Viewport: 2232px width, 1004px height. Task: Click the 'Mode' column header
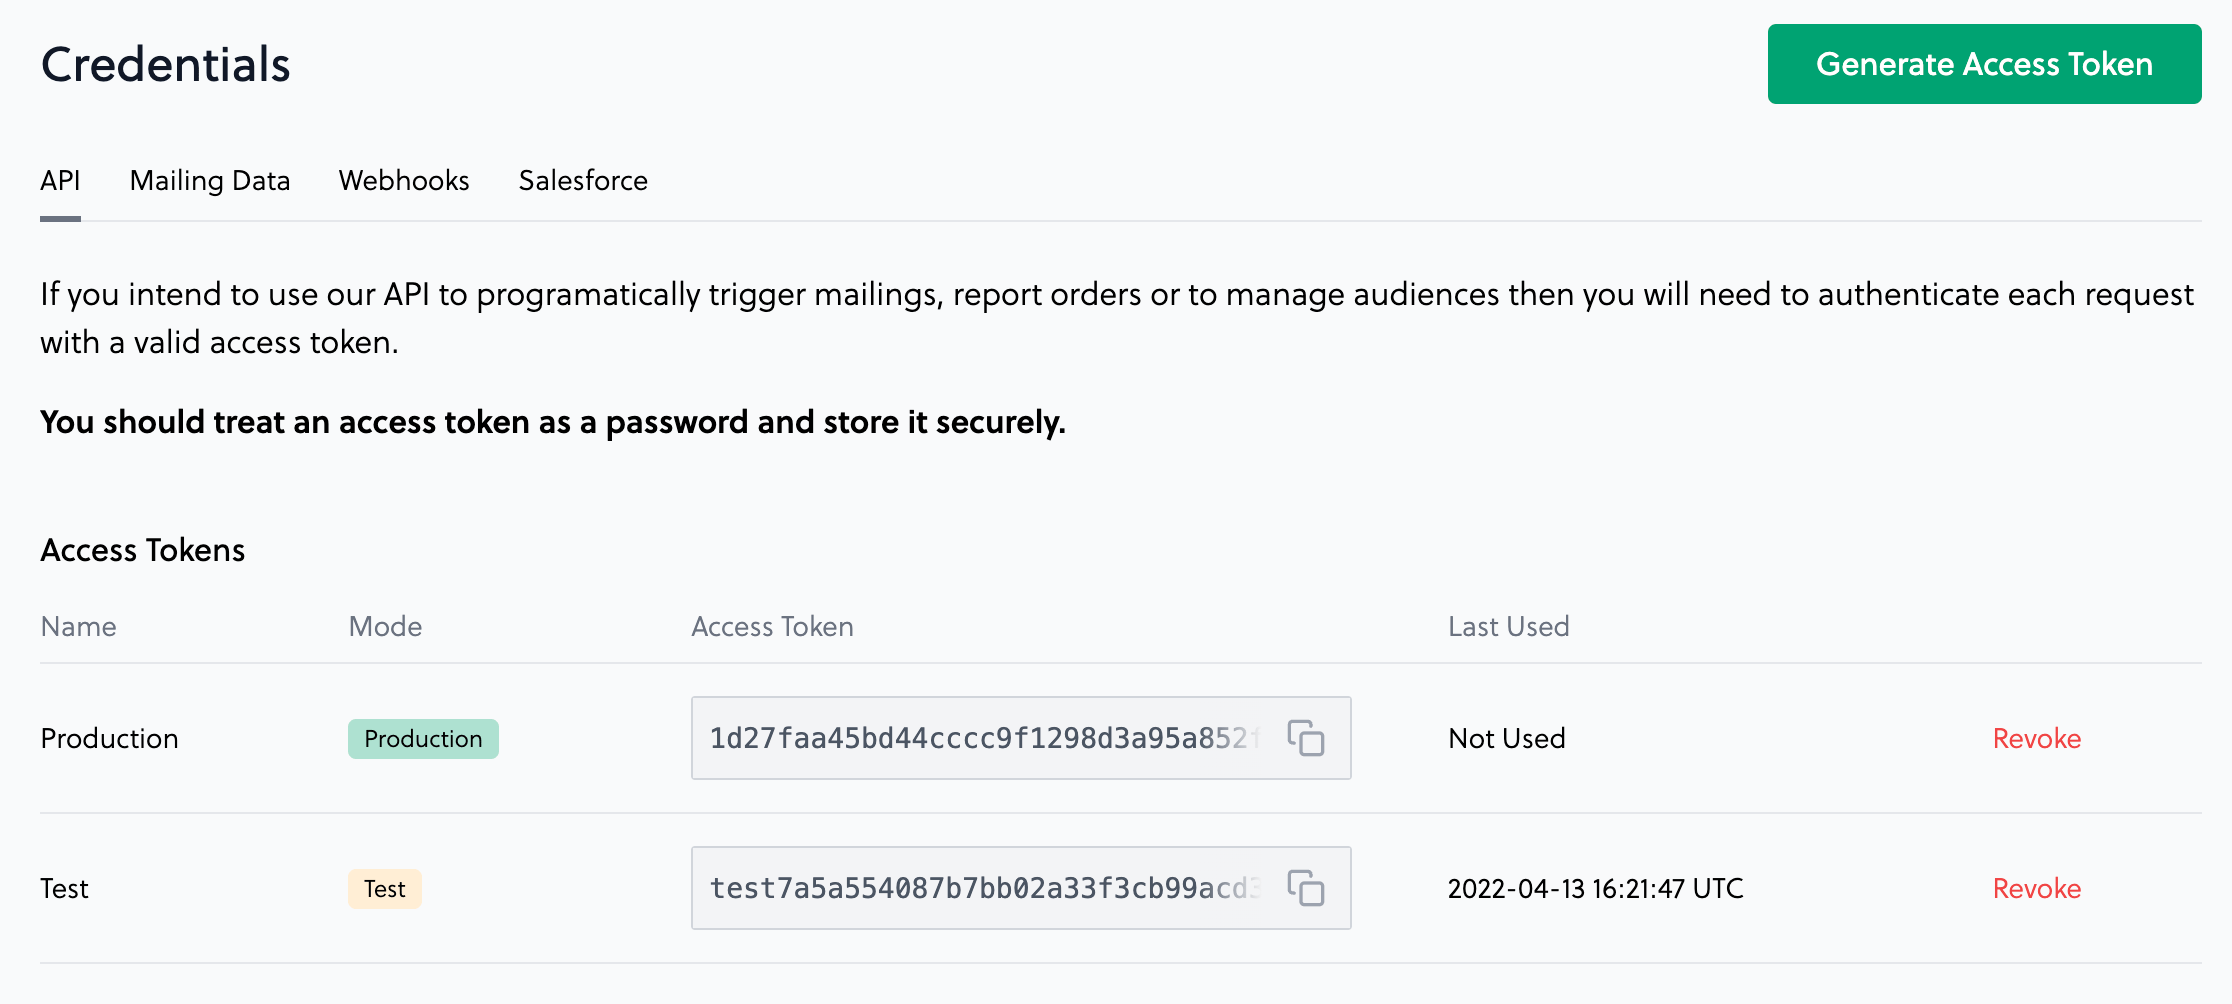(x=385, y=627)
